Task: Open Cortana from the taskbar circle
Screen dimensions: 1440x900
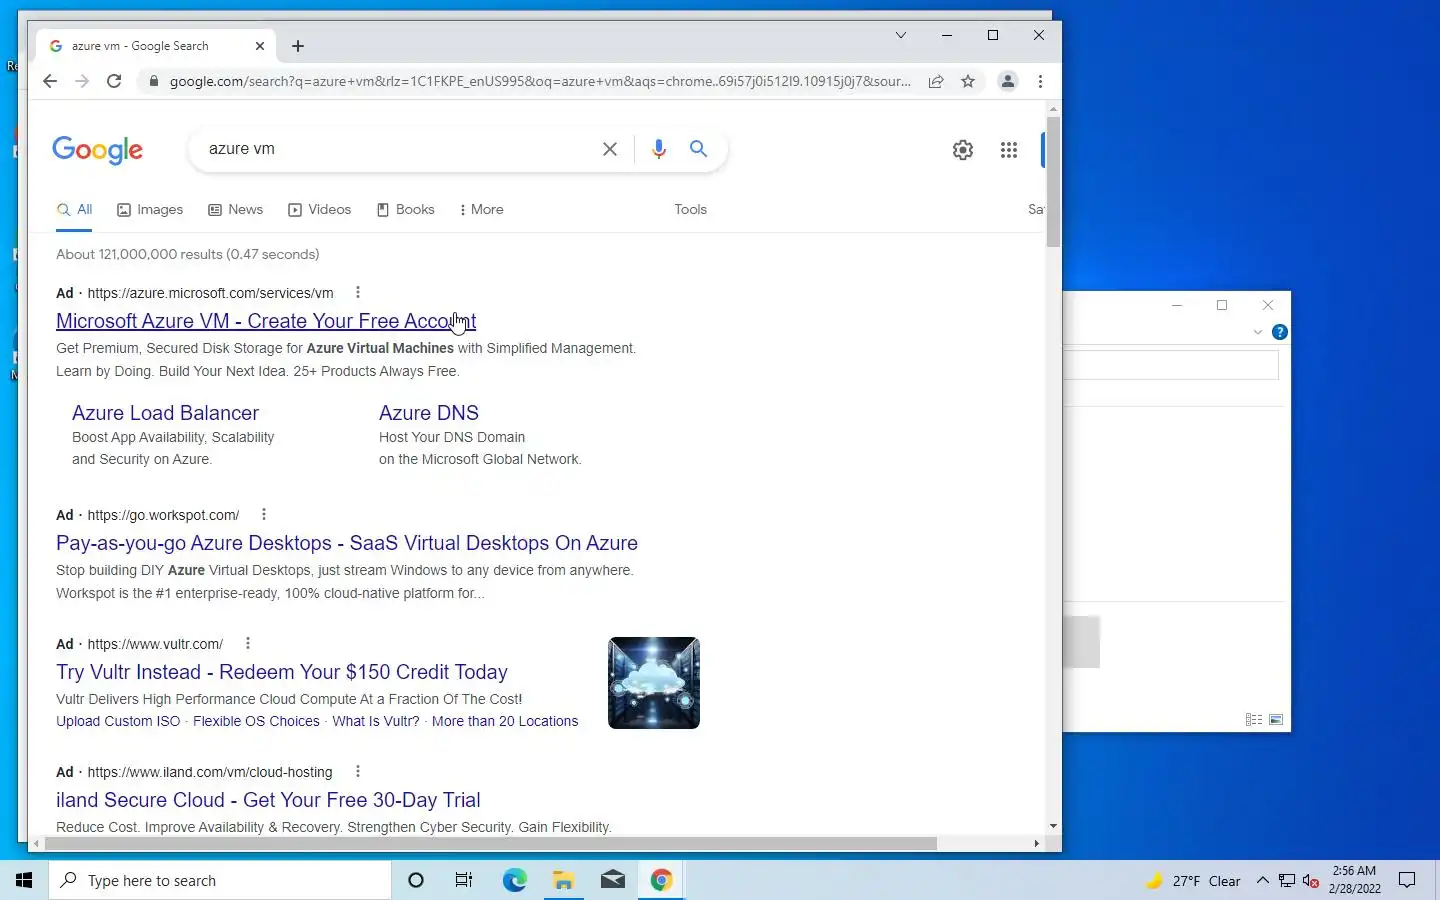Action: (x=416, y=880)
